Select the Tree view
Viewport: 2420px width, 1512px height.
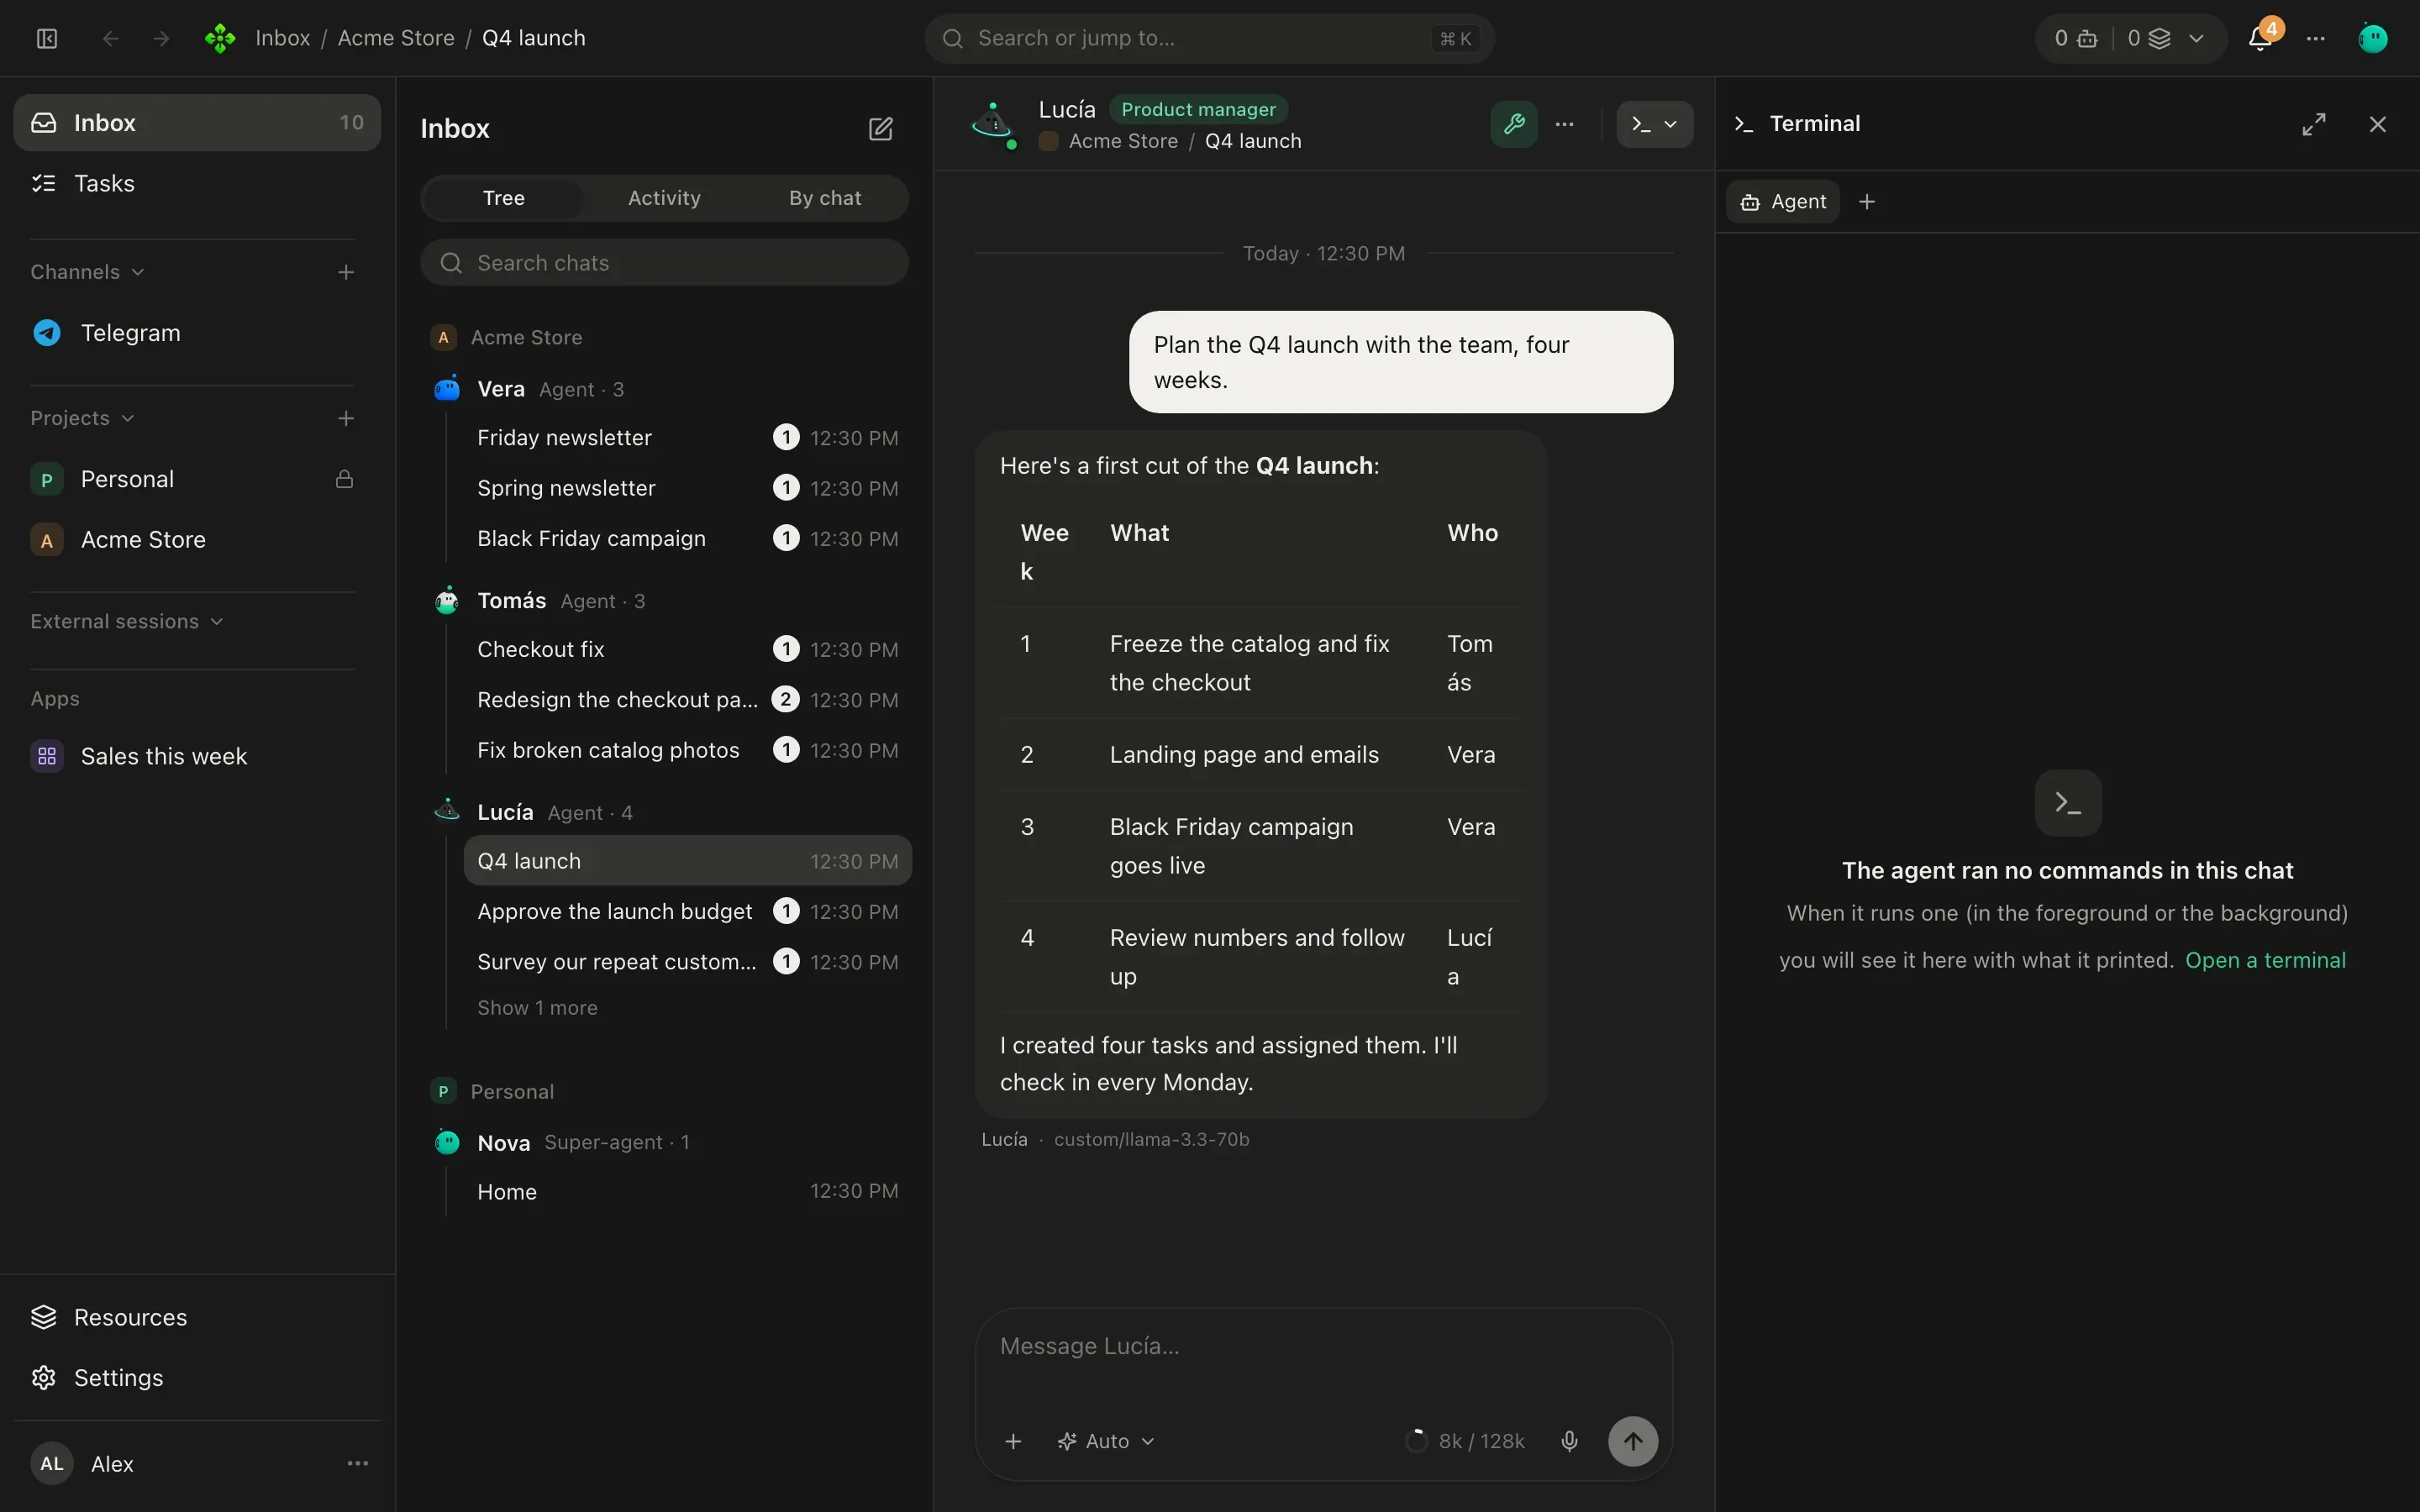coord(503,198)
